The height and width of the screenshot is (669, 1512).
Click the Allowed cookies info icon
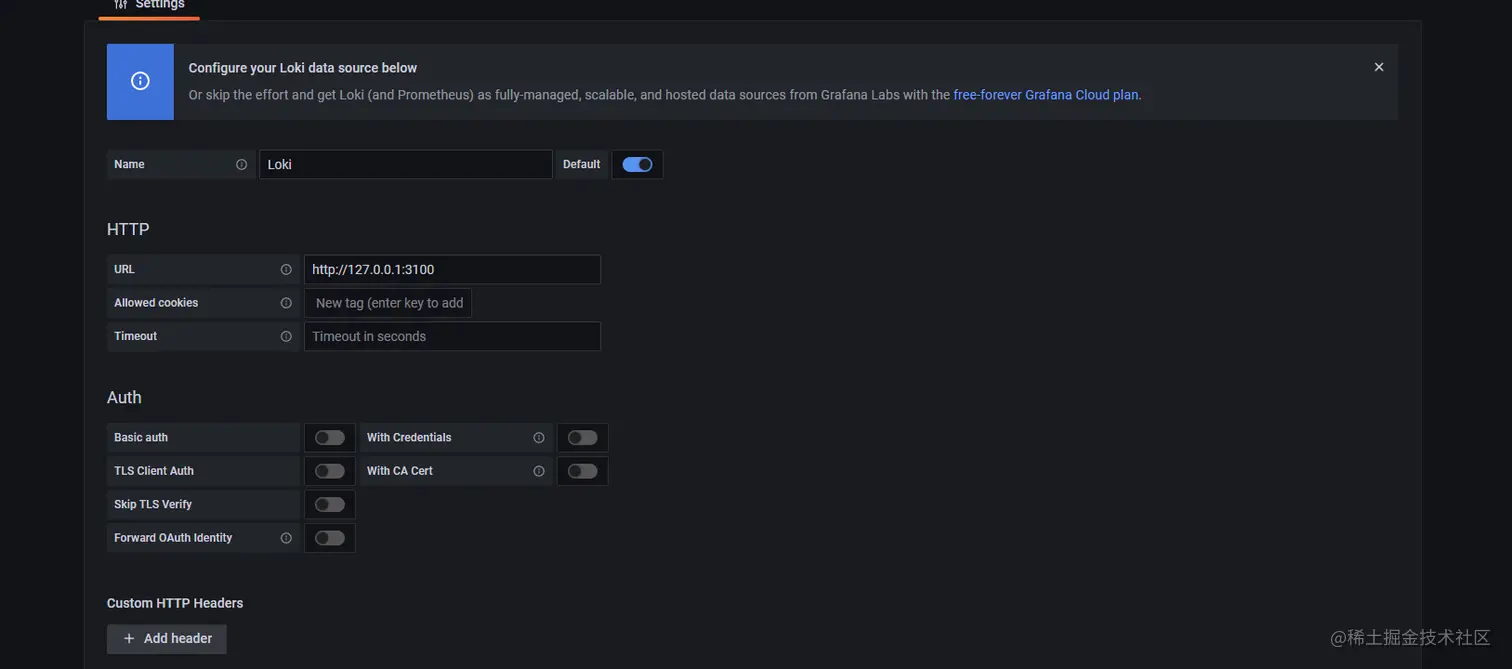click(x=286, y=303)
